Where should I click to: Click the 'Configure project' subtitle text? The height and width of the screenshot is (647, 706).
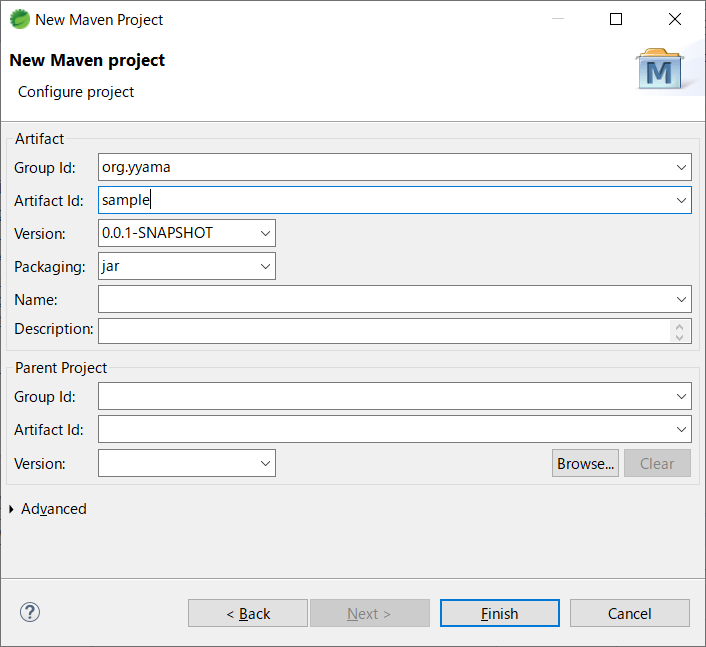(76, 92)
